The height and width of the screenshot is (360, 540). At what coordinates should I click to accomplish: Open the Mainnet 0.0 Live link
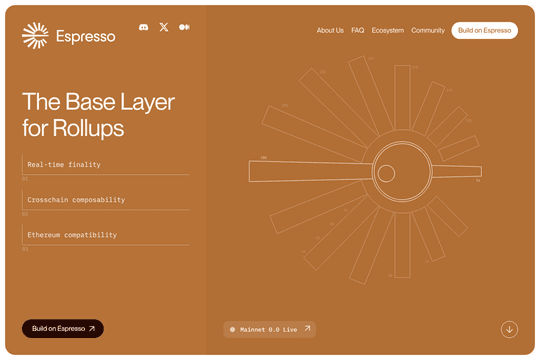(269, 329)
